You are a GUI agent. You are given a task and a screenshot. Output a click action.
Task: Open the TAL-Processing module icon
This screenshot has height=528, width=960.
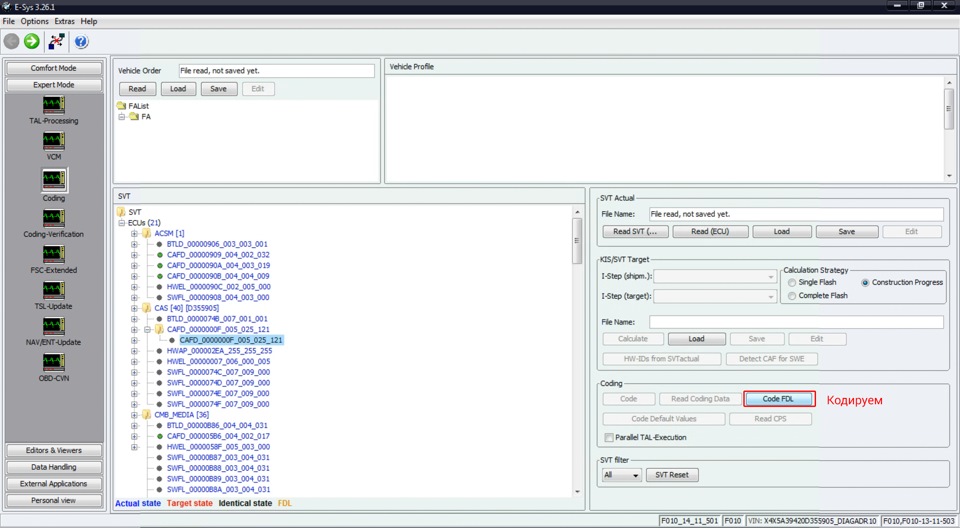click(54, 105)
